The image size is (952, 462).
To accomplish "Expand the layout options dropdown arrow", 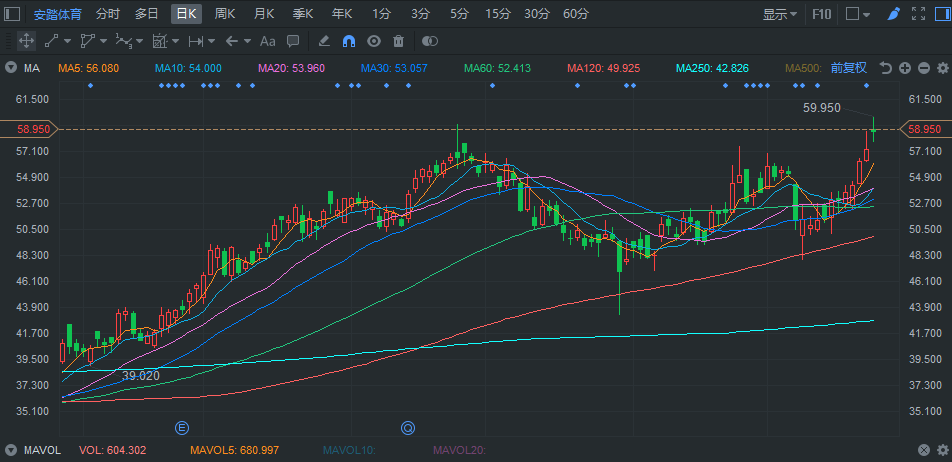I will pyautogui.click(x=866, y=15).
